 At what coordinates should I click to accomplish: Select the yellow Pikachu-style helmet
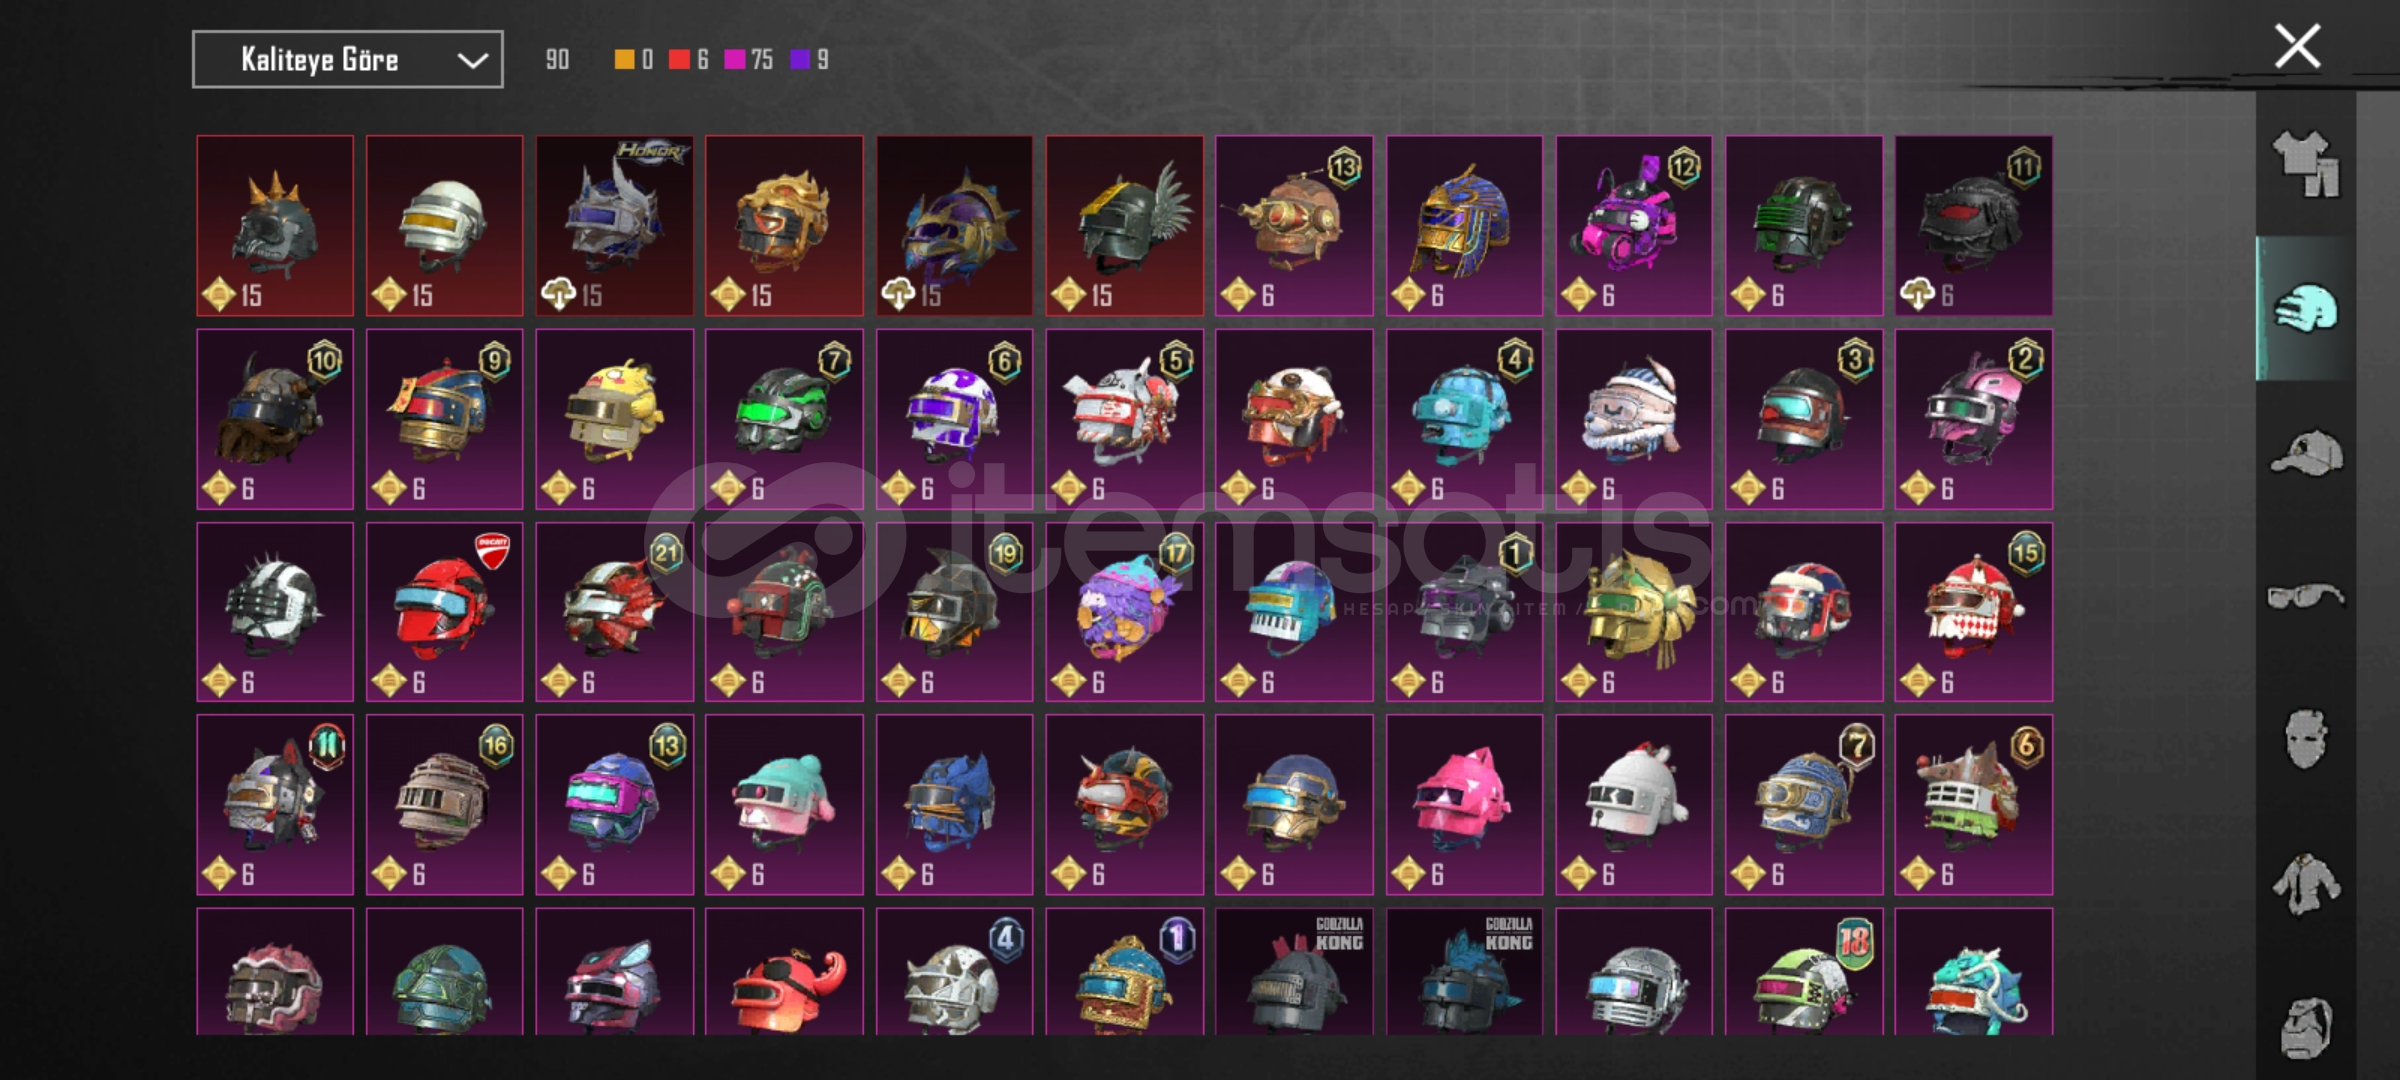point(614,418)
